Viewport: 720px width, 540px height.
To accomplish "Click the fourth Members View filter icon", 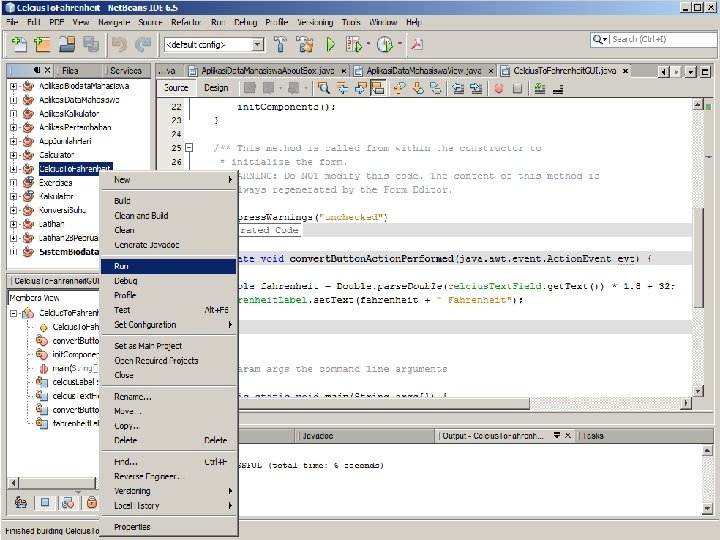I will [x=92, y=502].
